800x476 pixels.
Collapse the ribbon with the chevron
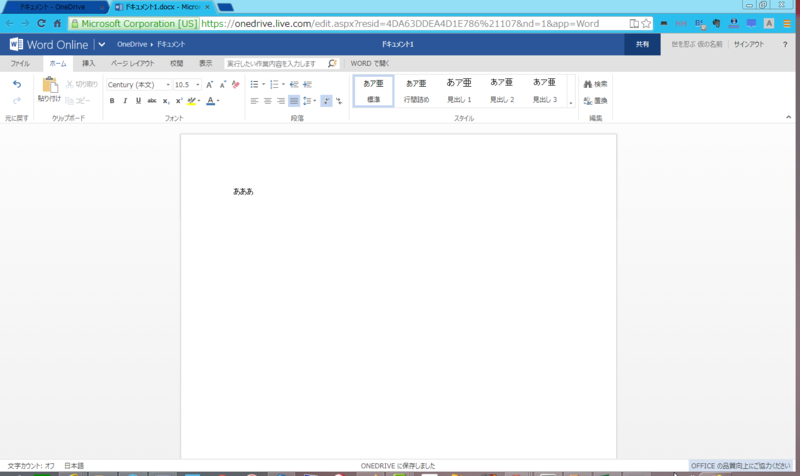pyautogui.click(x=788, y=117)
